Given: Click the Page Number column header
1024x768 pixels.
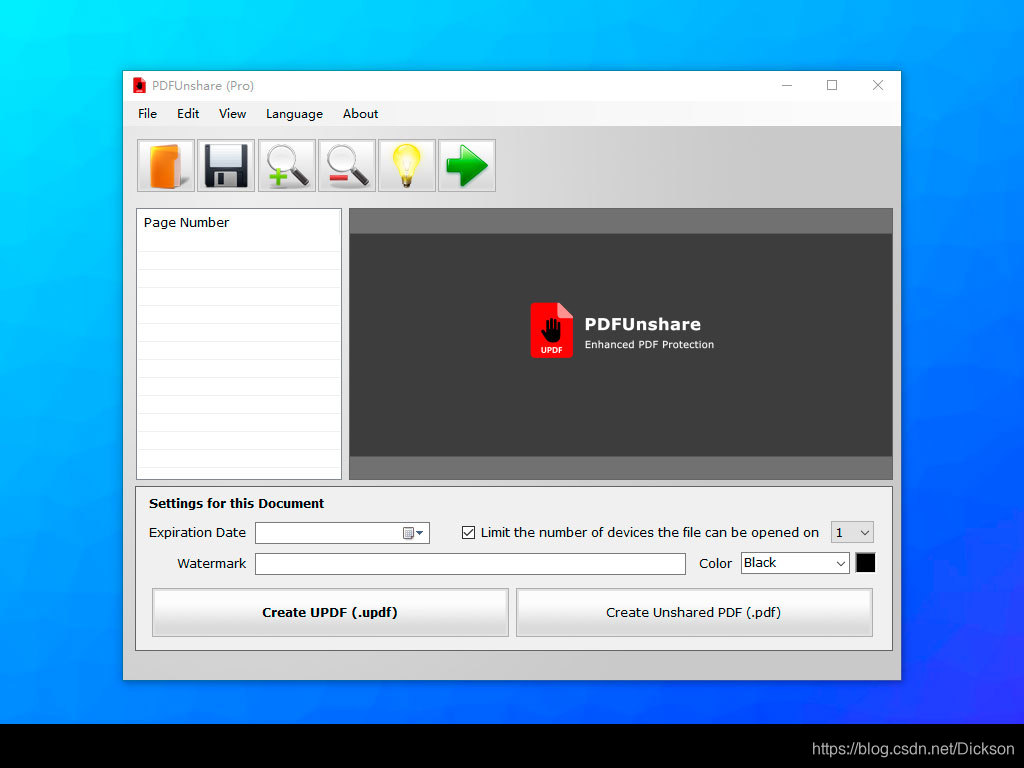Looking at the screenshot, I should pos(239,223).
